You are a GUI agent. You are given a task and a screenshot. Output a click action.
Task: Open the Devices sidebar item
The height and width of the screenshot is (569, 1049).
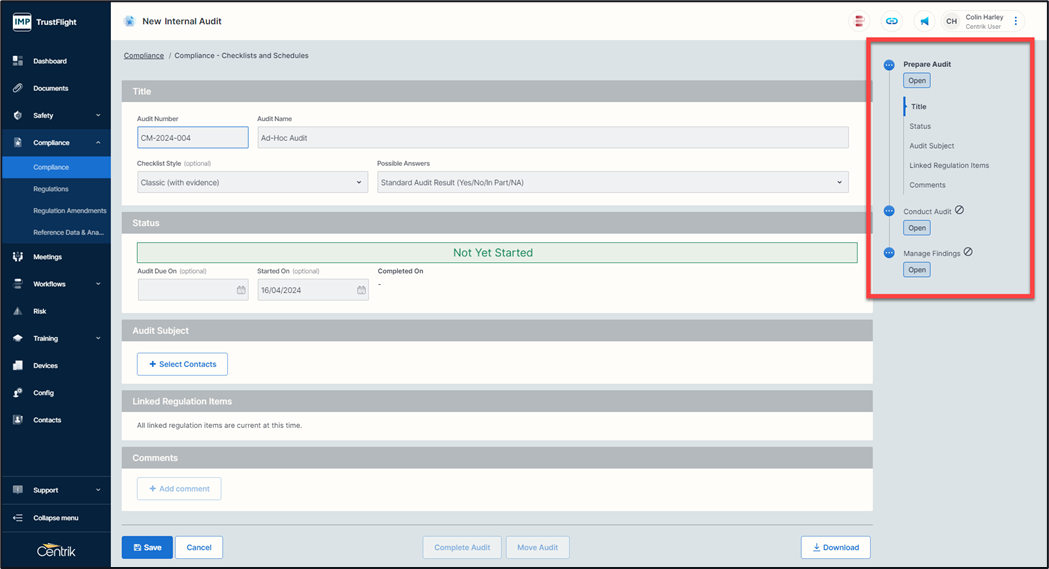click(45, 366)
